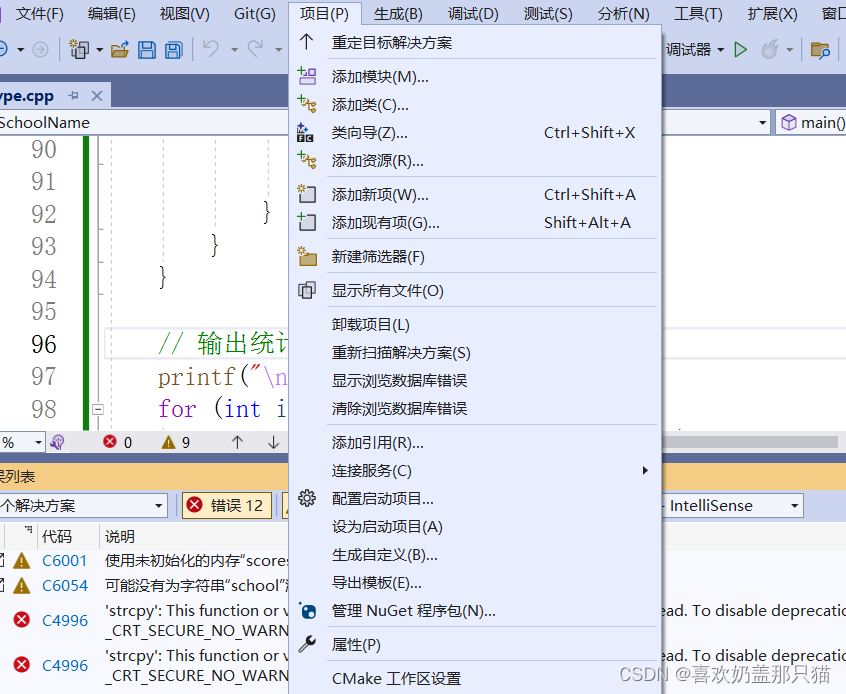Viewport: 846px width, 694px height.
Task: Go to next issue with down arrow
Action: point(274,443)
